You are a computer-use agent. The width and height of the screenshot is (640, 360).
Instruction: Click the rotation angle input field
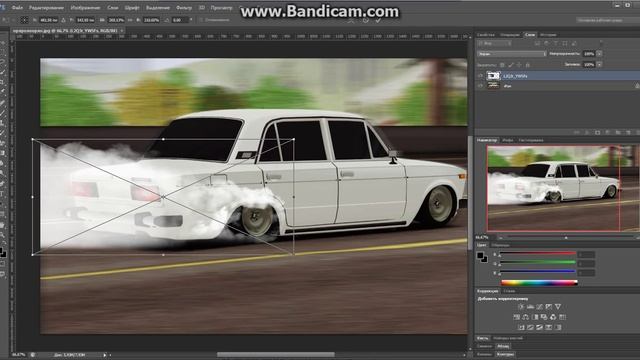[x=180, y=20]
